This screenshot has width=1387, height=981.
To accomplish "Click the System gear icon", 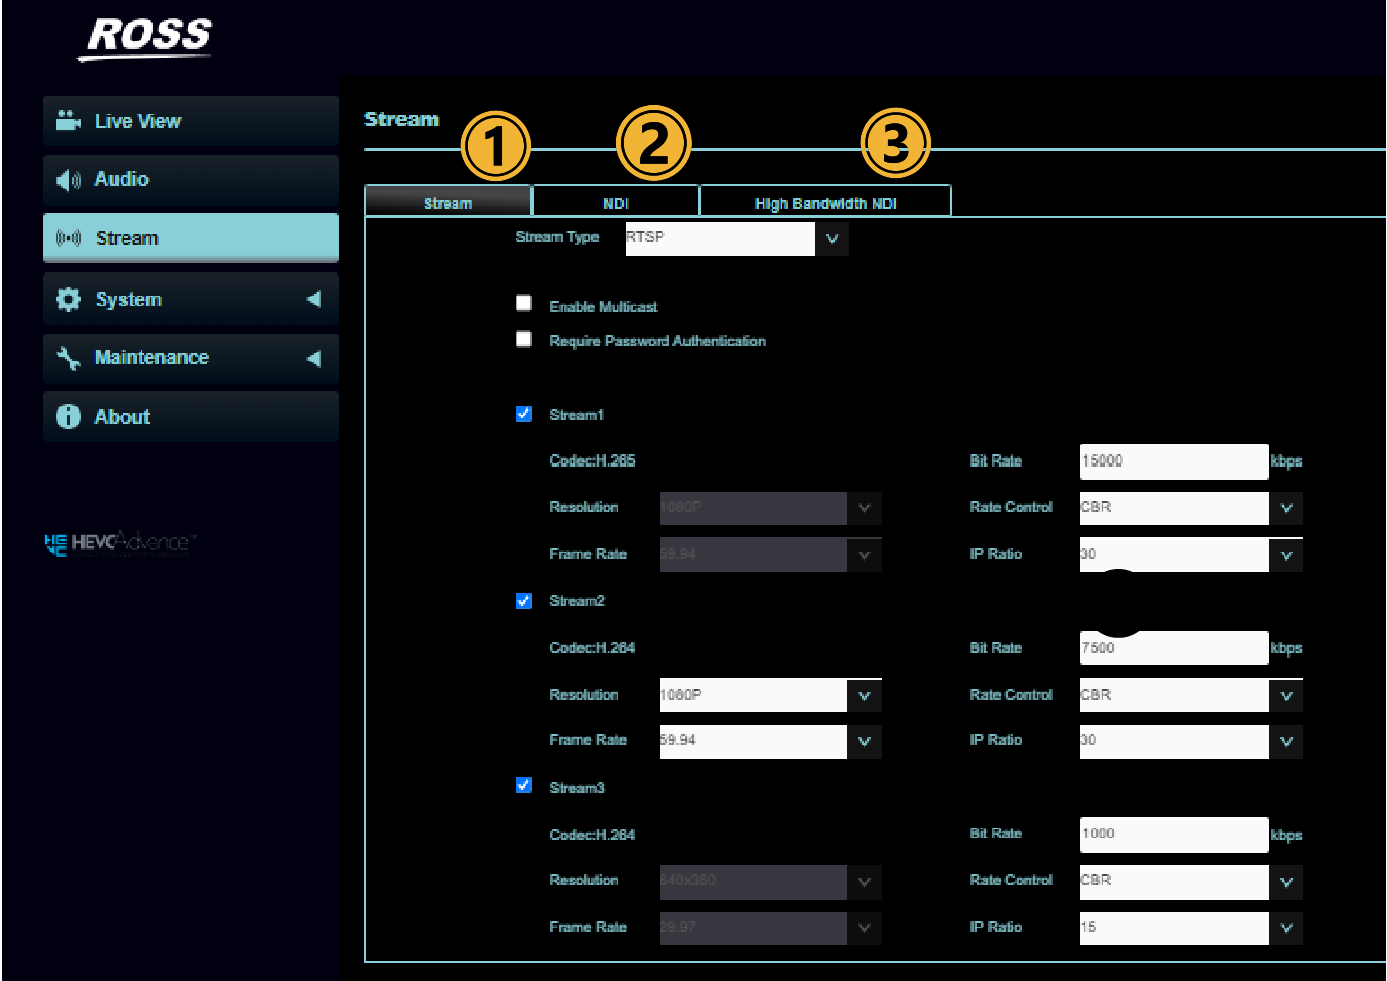I will [x=68, y=299].
